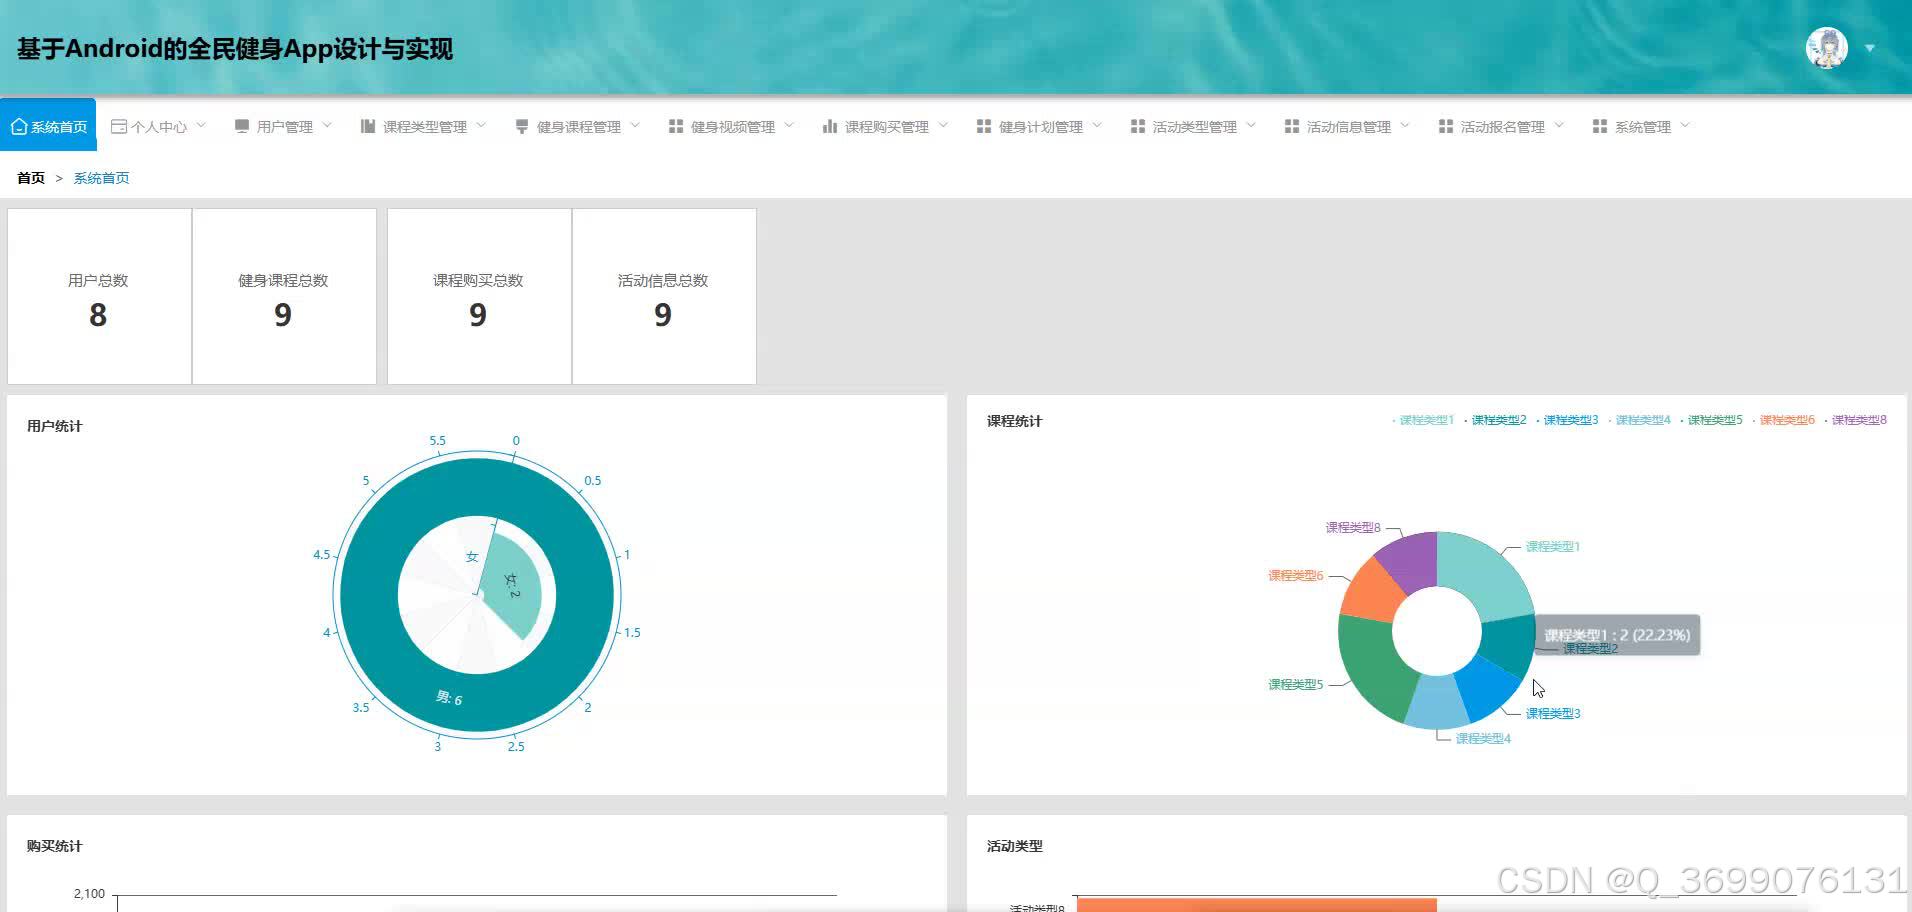Open the 课程类型管理 menu

coord(424,126)
